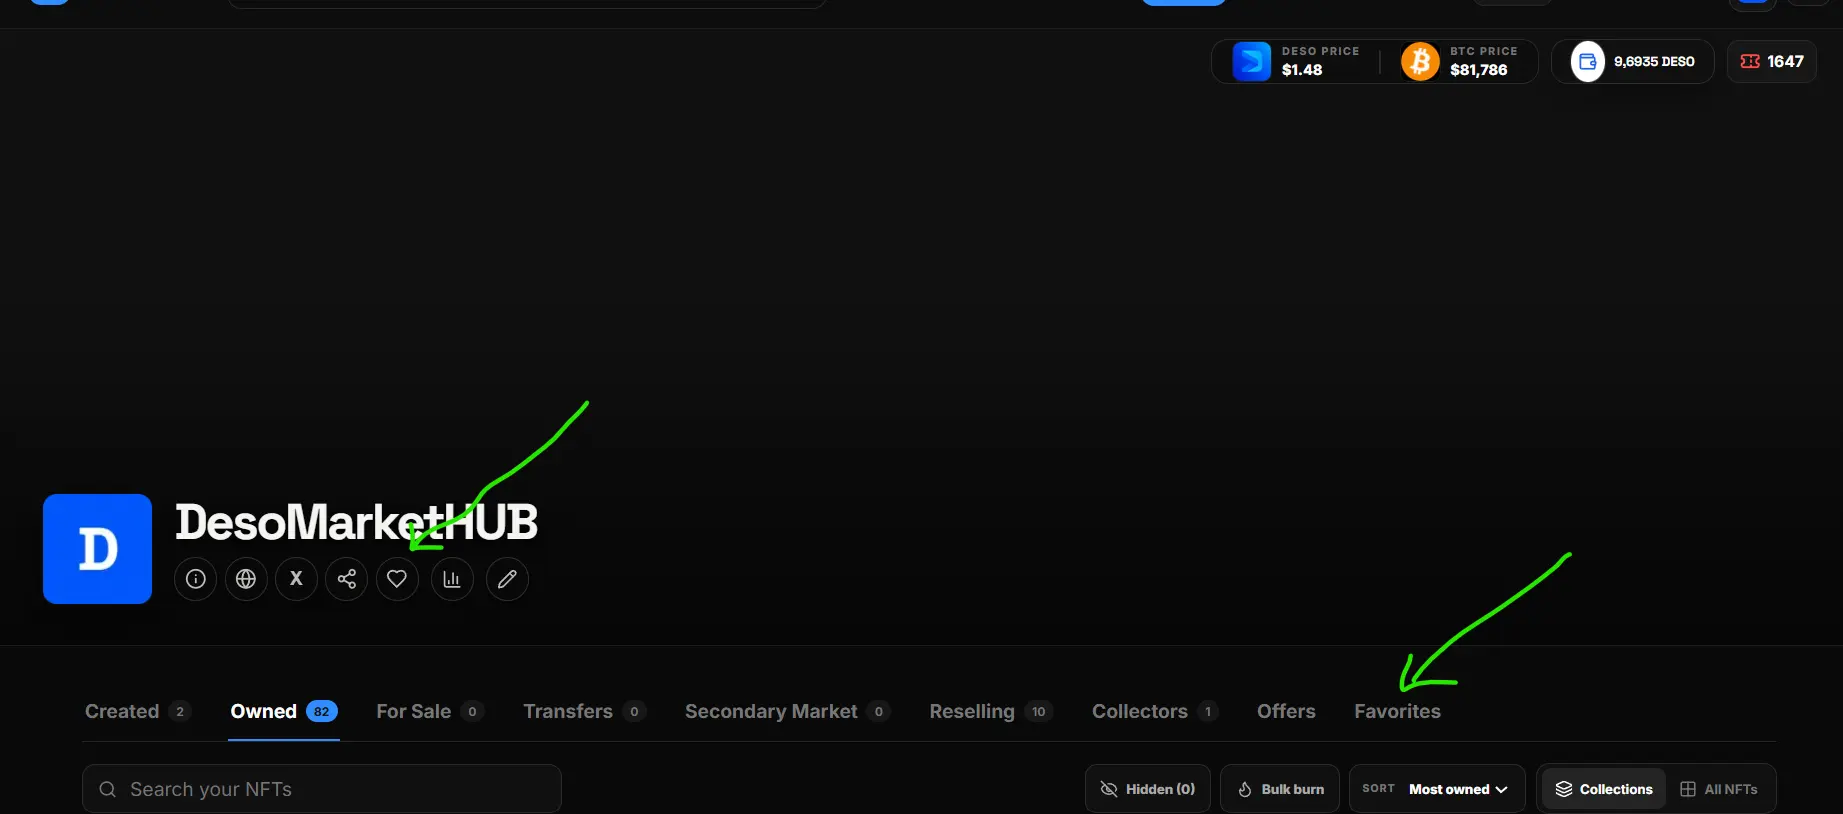Open the Favorites tab
1843x814 pixels.
coord(1397,711)
